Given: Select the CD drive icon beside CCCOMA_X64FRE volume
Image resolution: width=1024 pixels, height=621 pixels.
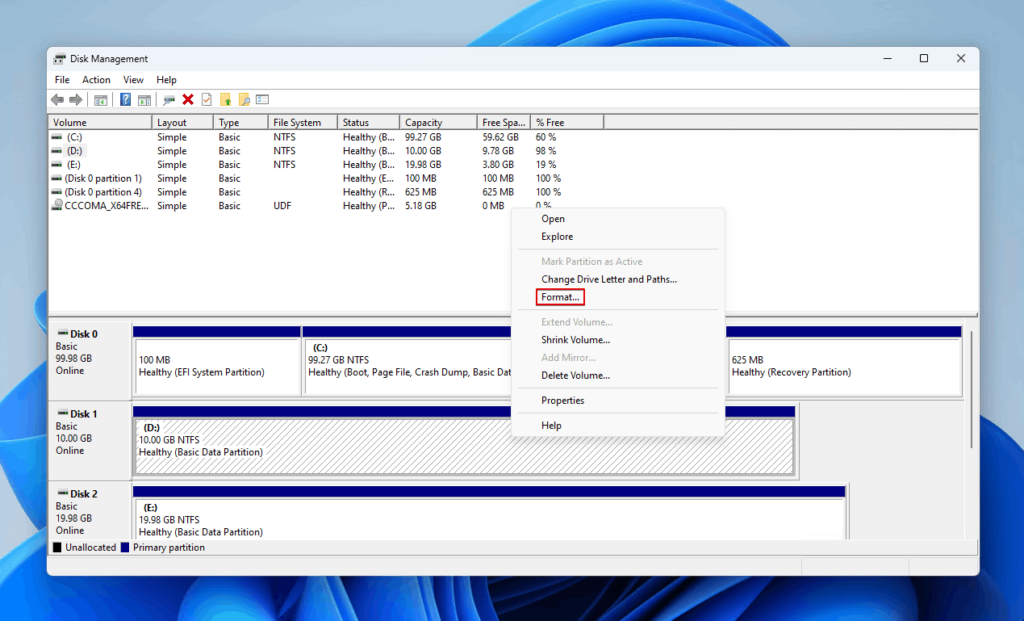Looking at the screenshot, I should pyautogui.click(x=56, y=205).
